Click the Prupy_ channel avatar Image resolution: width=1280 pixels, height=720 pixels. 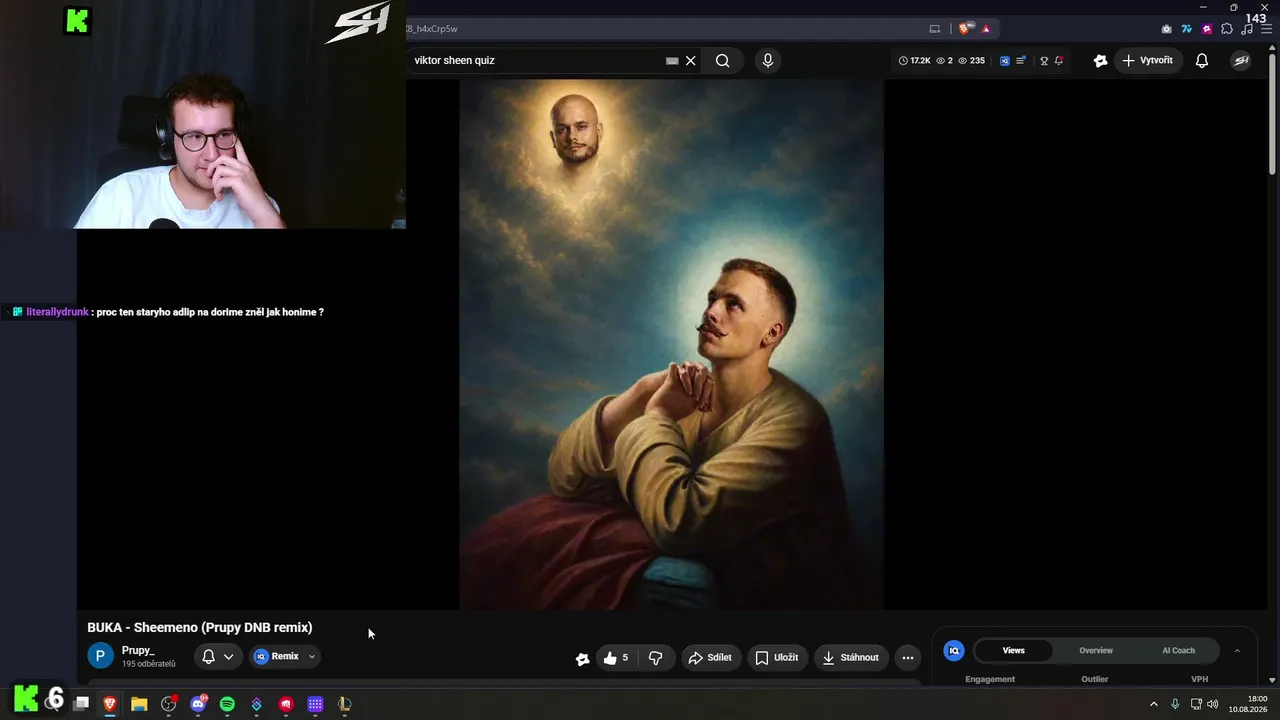[100, 656]
